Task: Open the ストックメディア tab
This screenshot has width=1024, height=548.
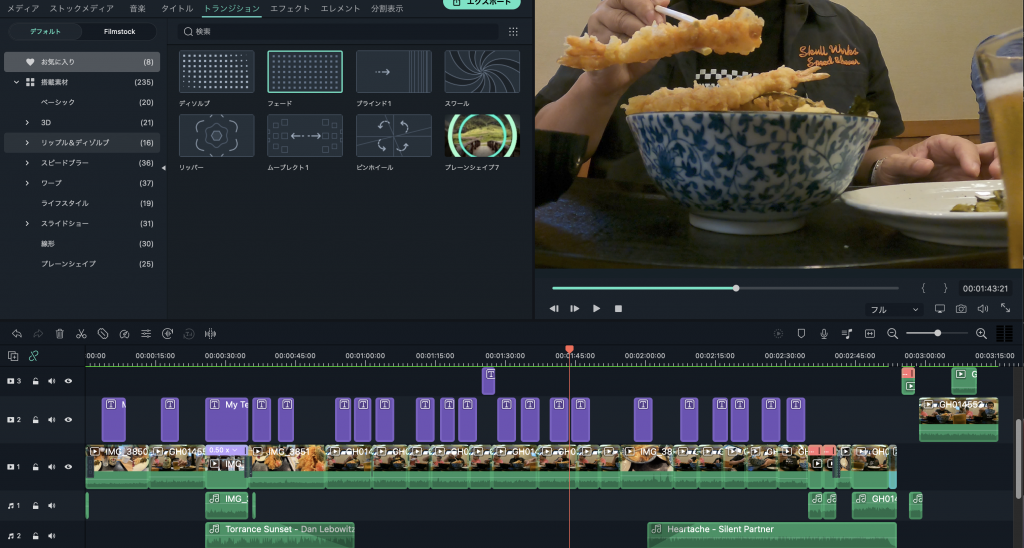Action: tap(82, 8)
